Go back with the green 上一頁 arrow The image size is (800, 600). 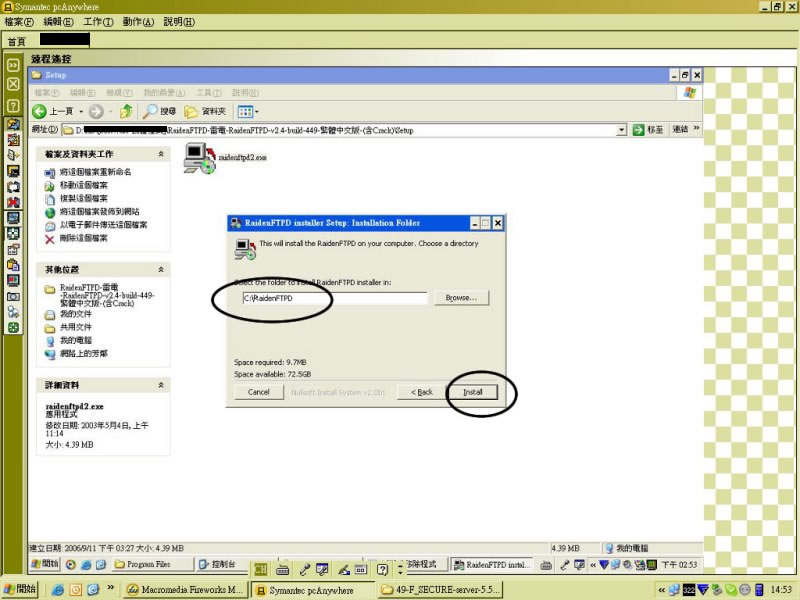(x=39, y=111)
